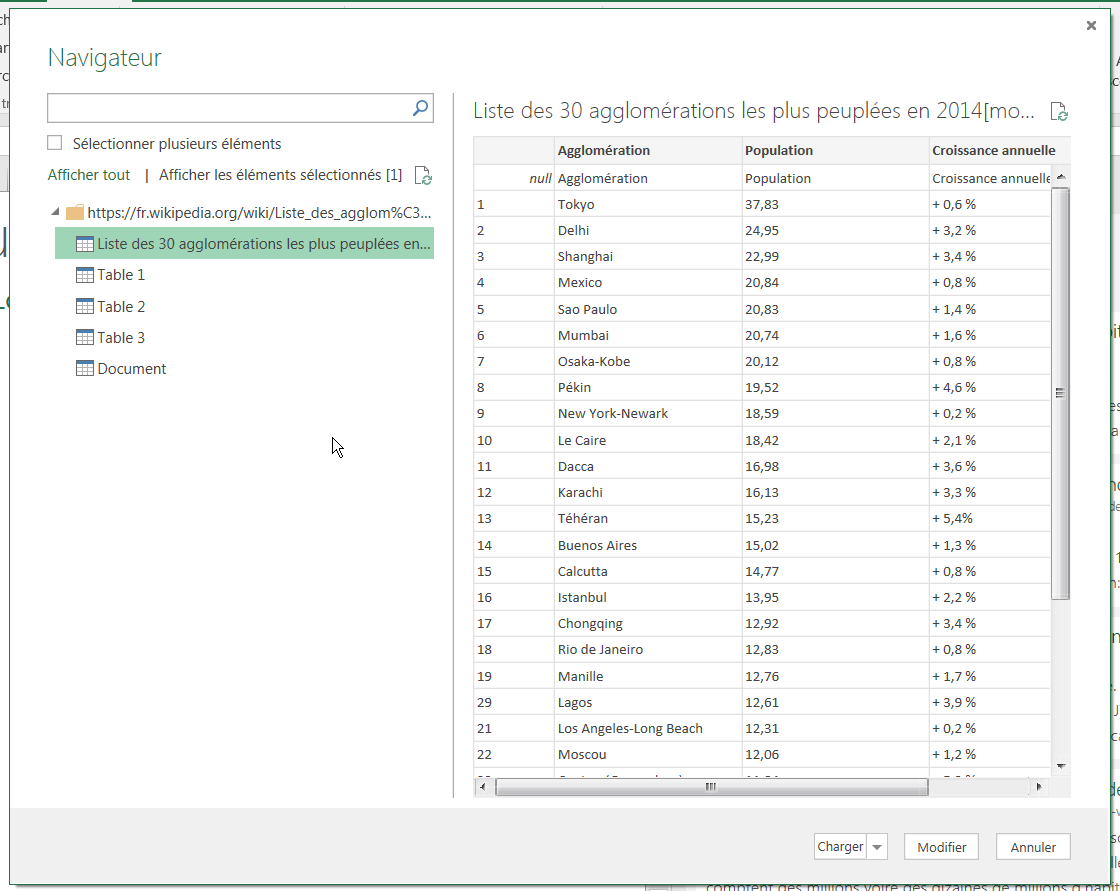
Task: Select Liste des 30 agglomérations tree item
Action: (263, 244)
